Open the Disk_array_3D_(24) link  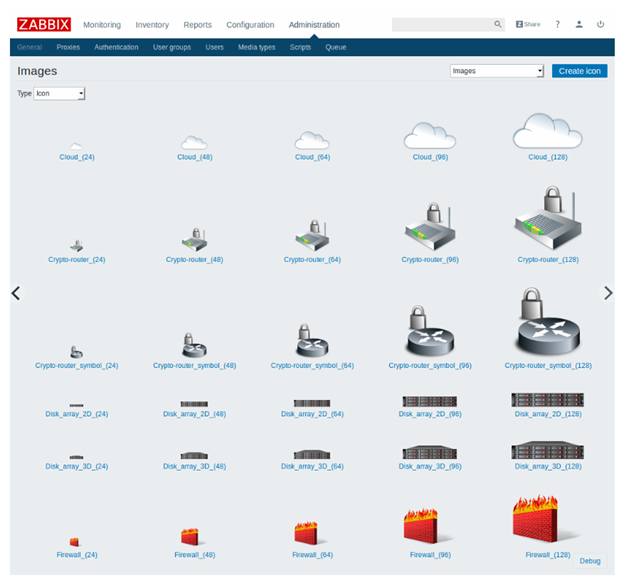coord(76,466)
